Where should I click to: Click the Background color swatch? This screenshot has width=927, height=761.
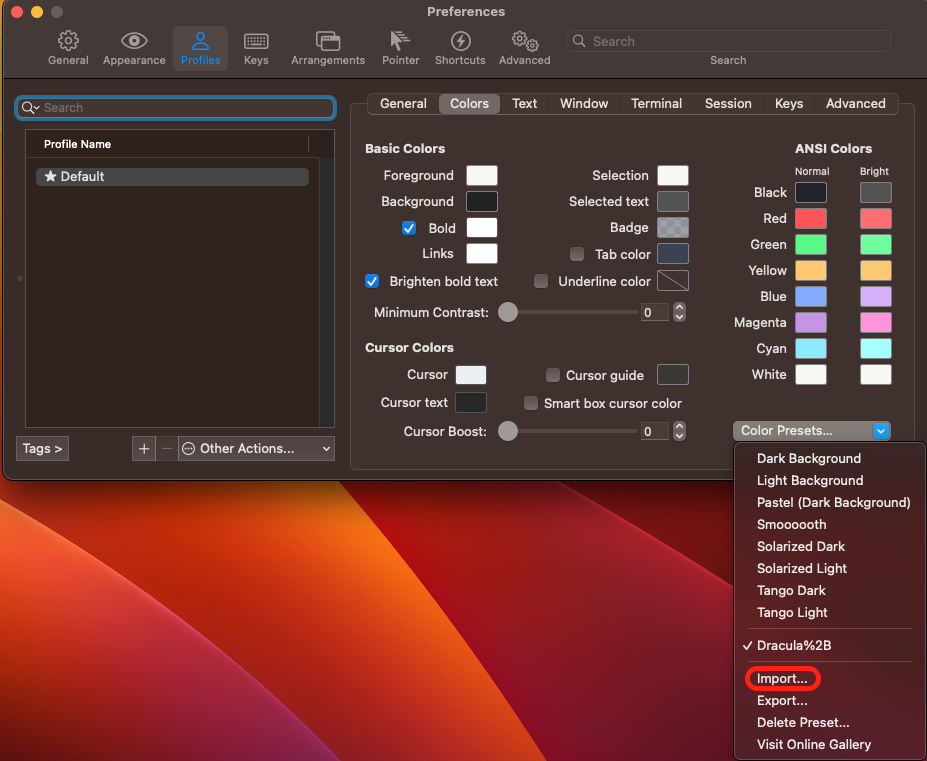click(482, 202)
